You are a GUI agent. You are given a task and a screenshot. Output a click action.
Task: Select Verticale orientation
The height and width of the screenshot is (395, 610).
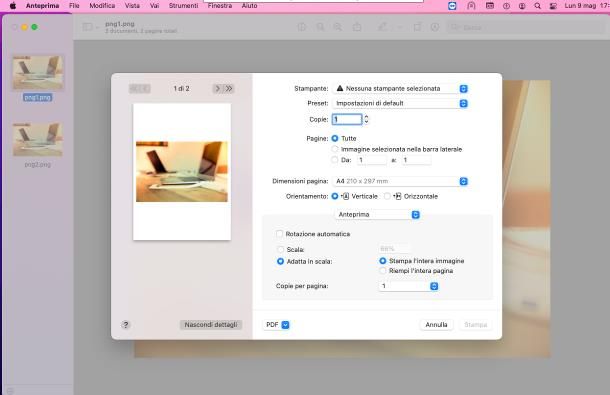(335, 196)
